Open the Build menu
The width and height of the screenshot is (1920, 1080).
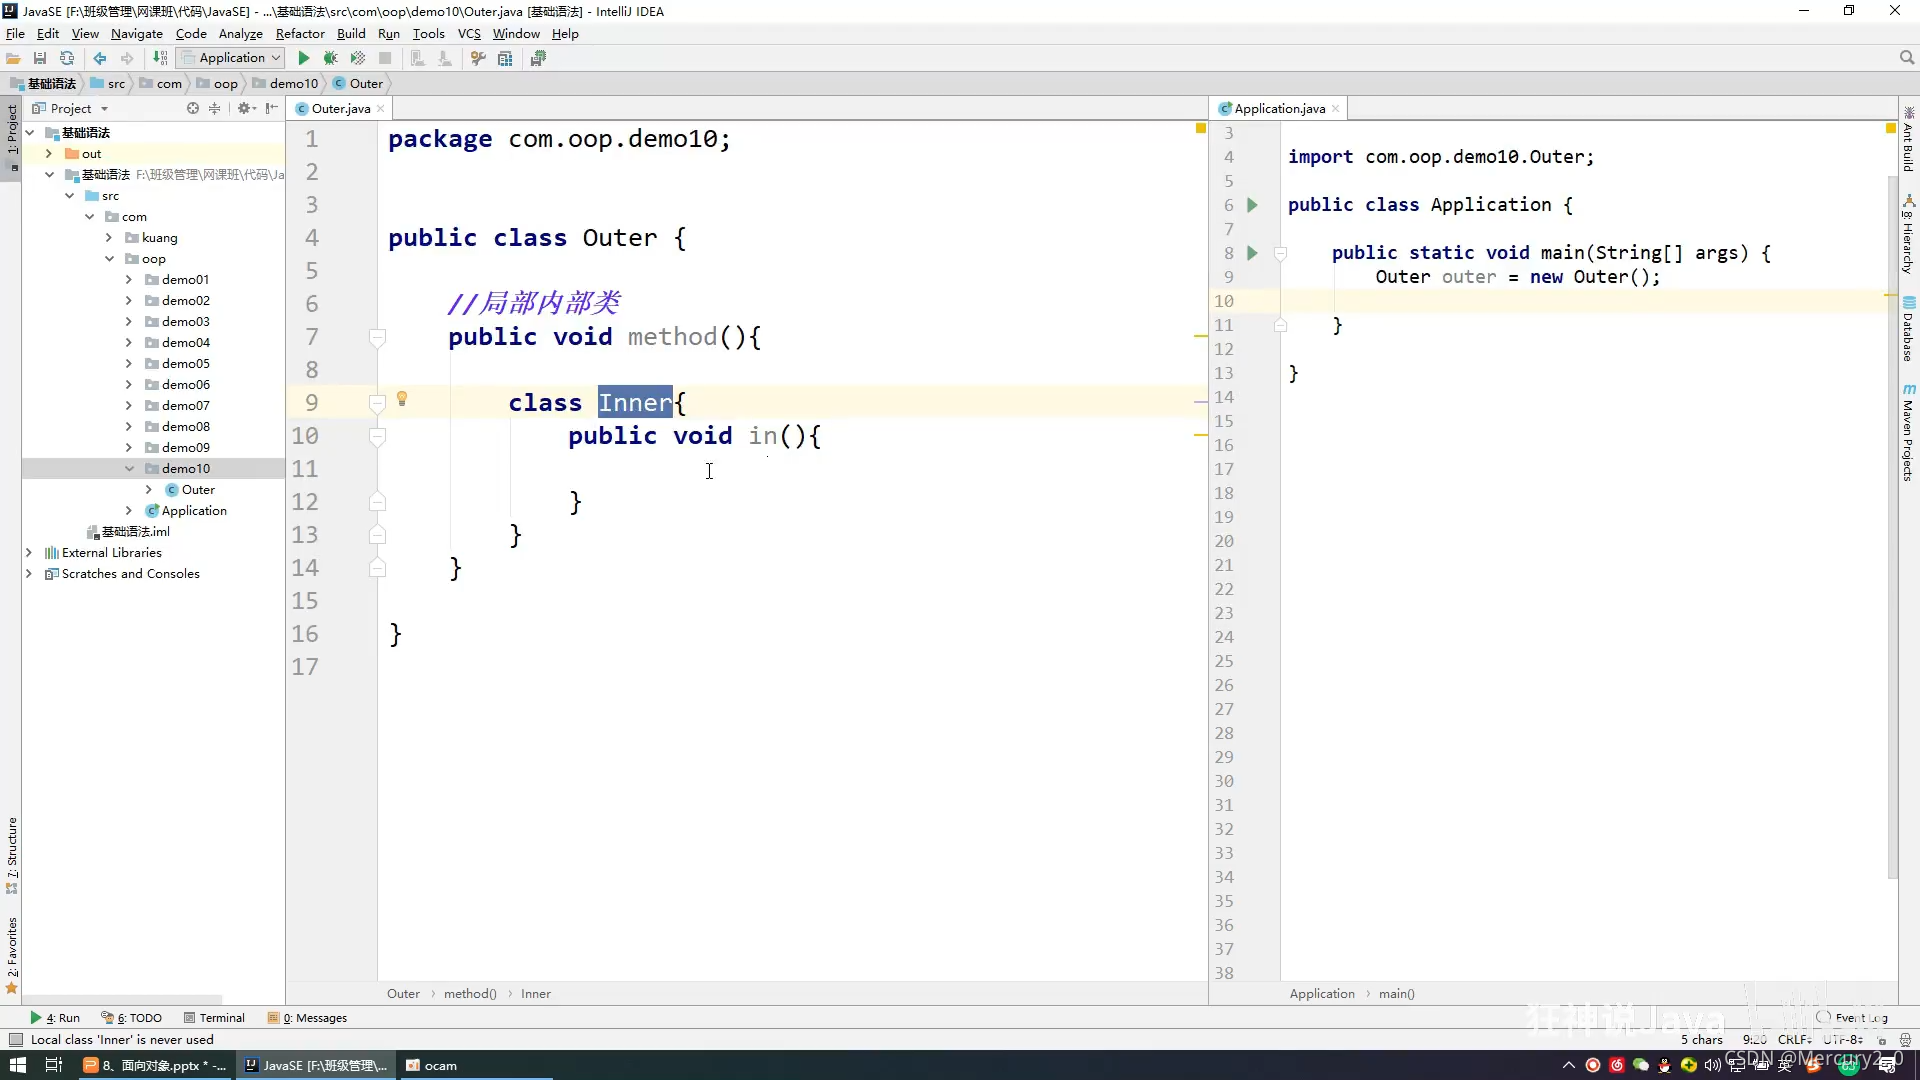point(351,33)
